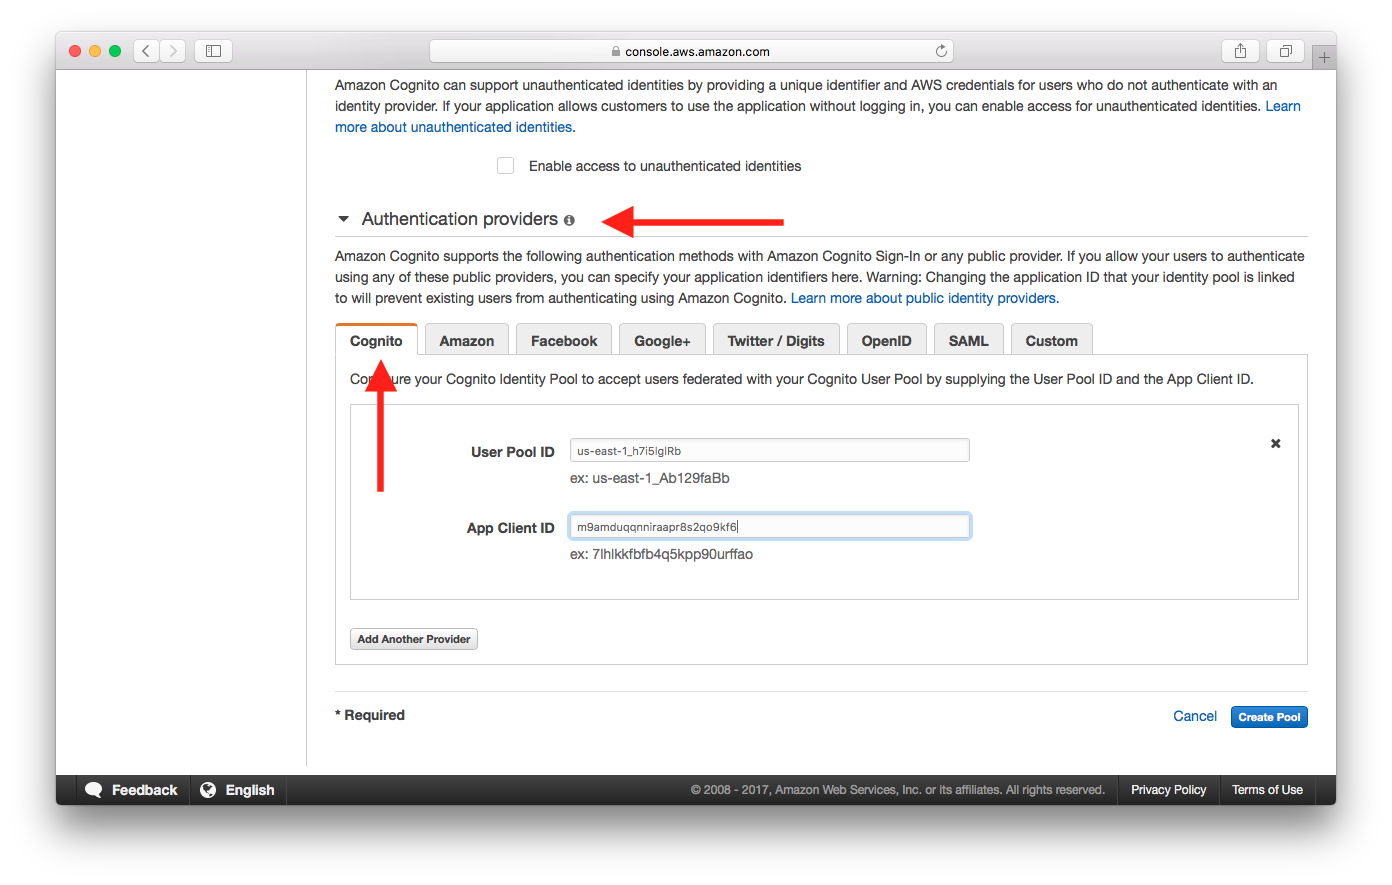Viewport: 1392px width, 885px height.
Task: Switch to the SAML tab
Action: 968,340
